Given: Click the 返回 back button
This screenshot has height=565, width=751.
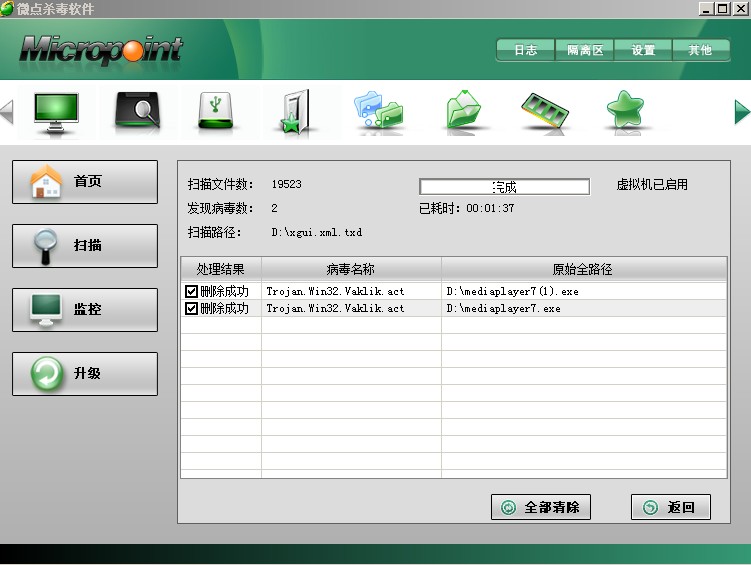Looking at the screenshot, I should coord(671,507).
